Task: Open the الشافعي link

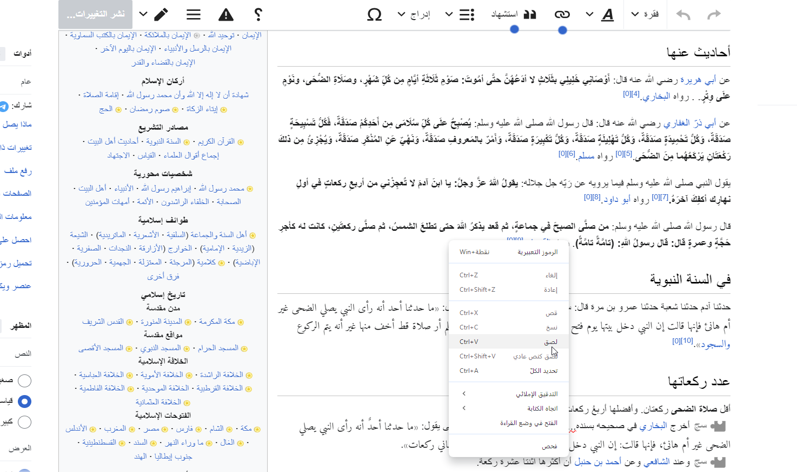Action: click(657, 462)
